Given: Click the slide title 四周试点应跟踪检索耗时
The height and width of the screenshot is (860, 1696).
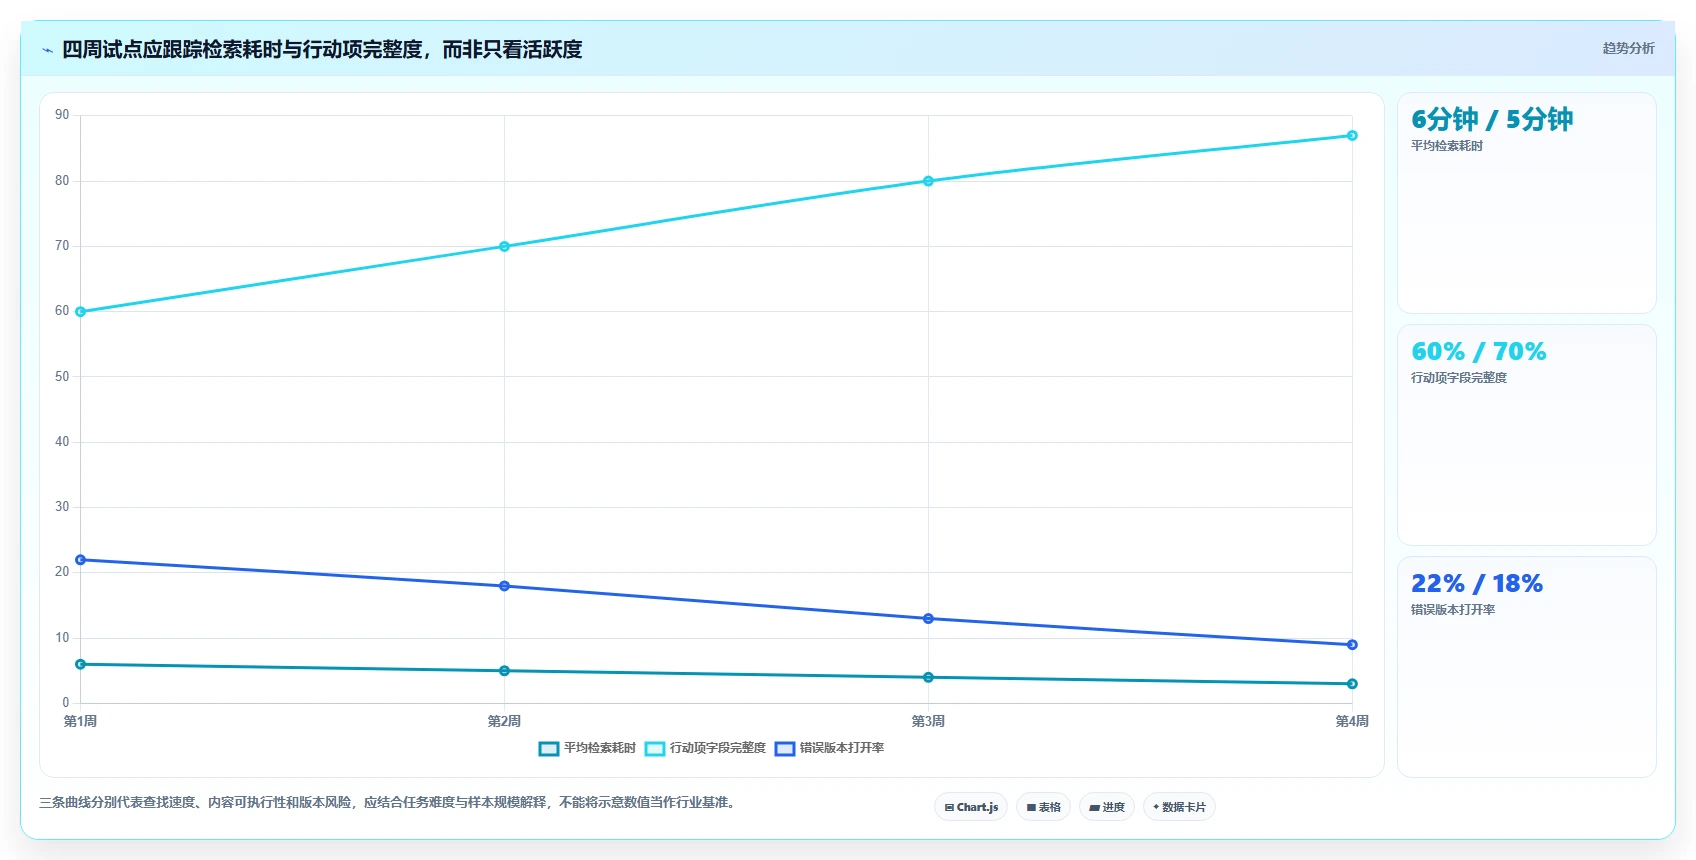Looking at the screenshot, I should [322, 50].
